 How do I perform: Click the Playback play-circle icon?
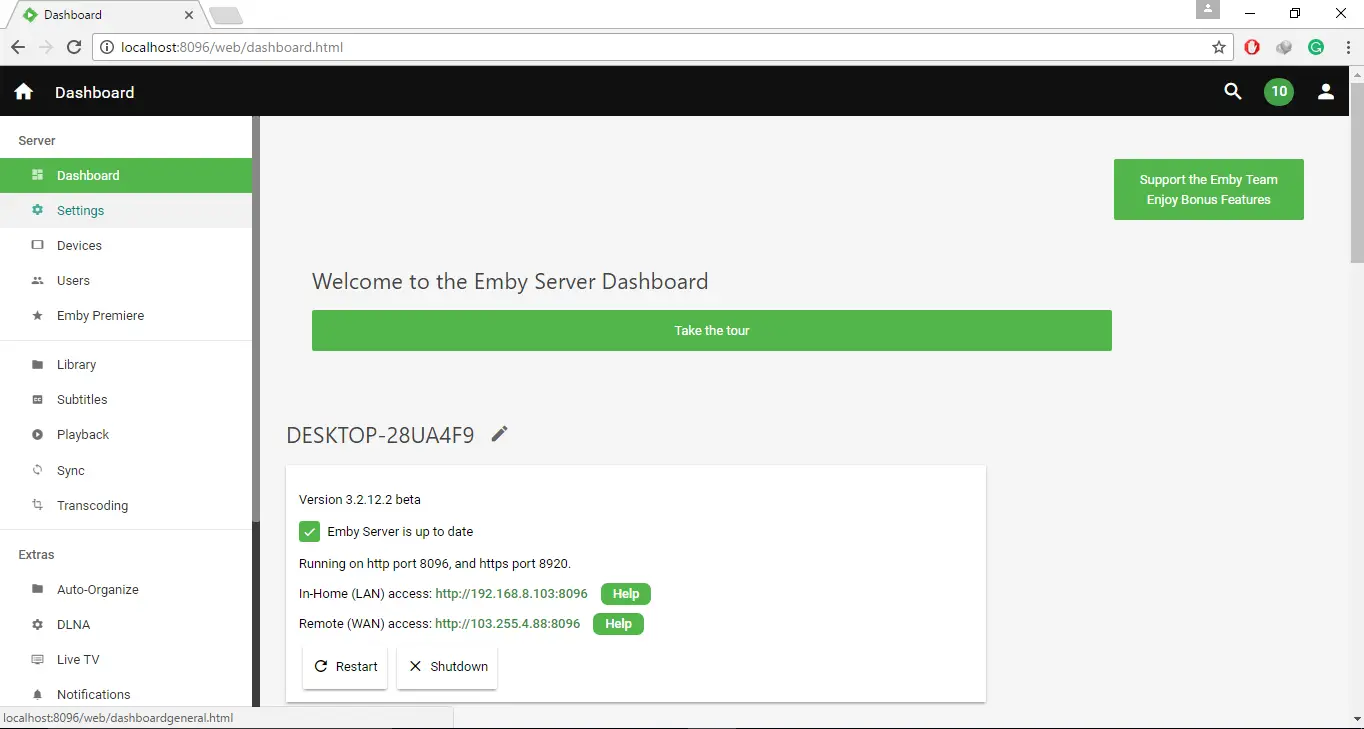click(38, 434)
